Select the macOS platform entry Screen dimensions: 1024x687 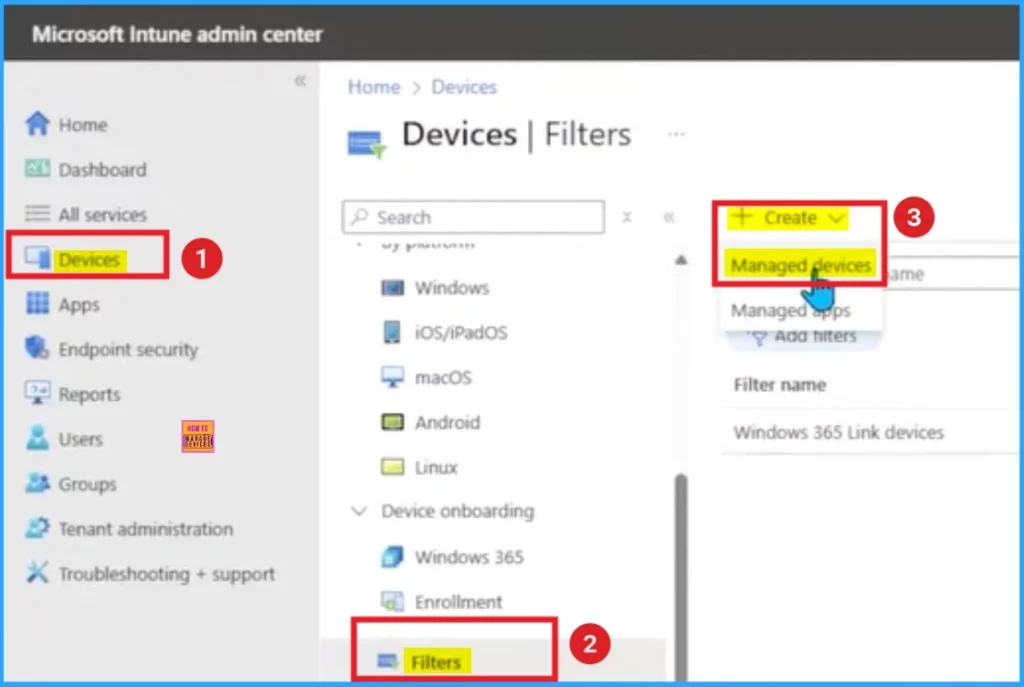(443, 377)
